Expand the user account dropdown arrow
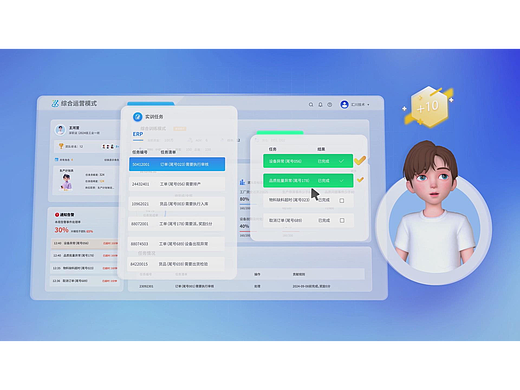520x390 pixels. point(368,105)
